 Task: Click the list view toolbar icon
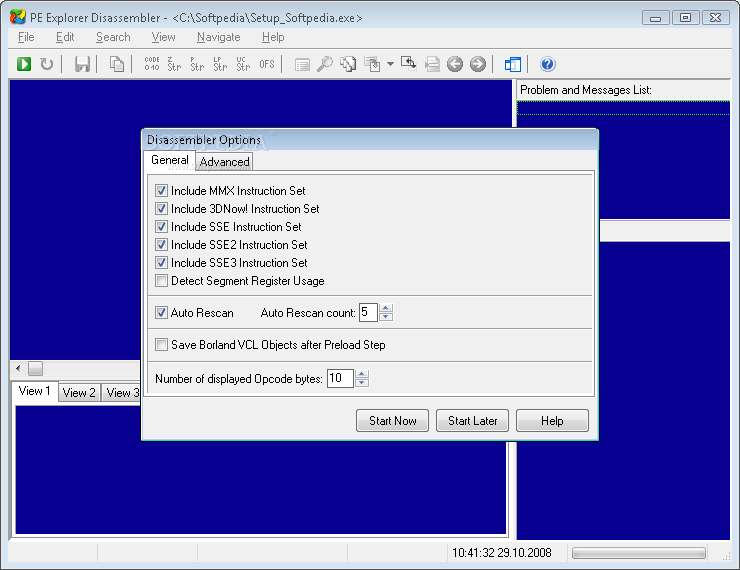[x=302, y=64]
